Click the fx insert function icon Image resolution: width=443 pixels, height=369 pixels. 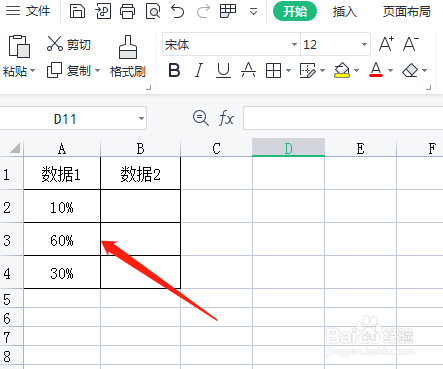(x=226, y=118)
